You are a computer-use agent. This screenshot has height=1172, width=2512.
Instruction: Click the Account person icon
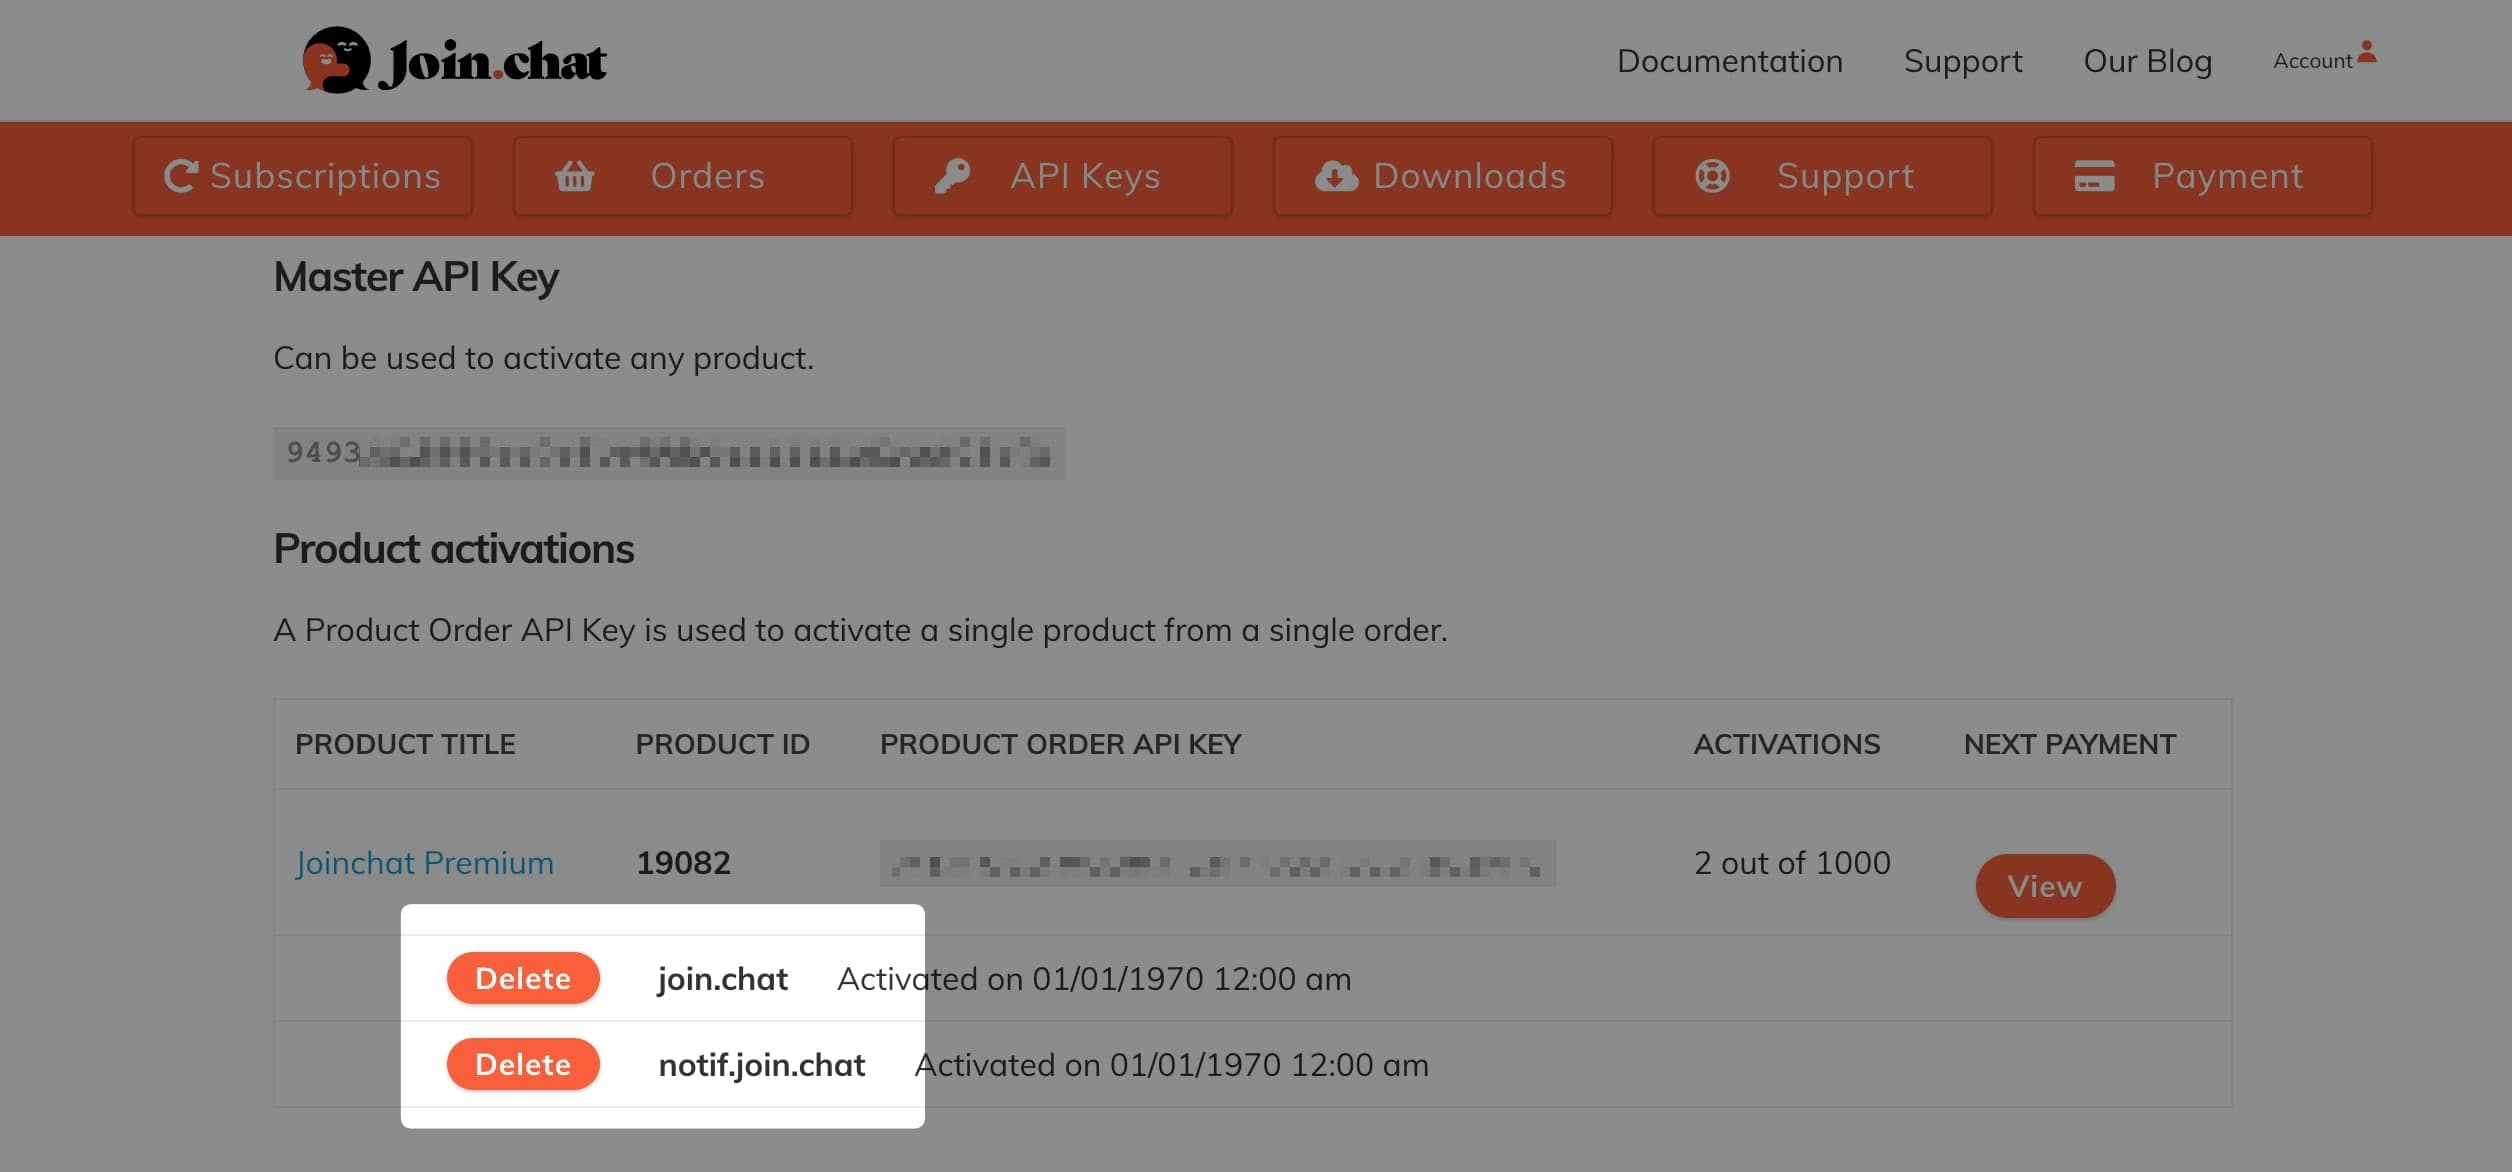2366,52
